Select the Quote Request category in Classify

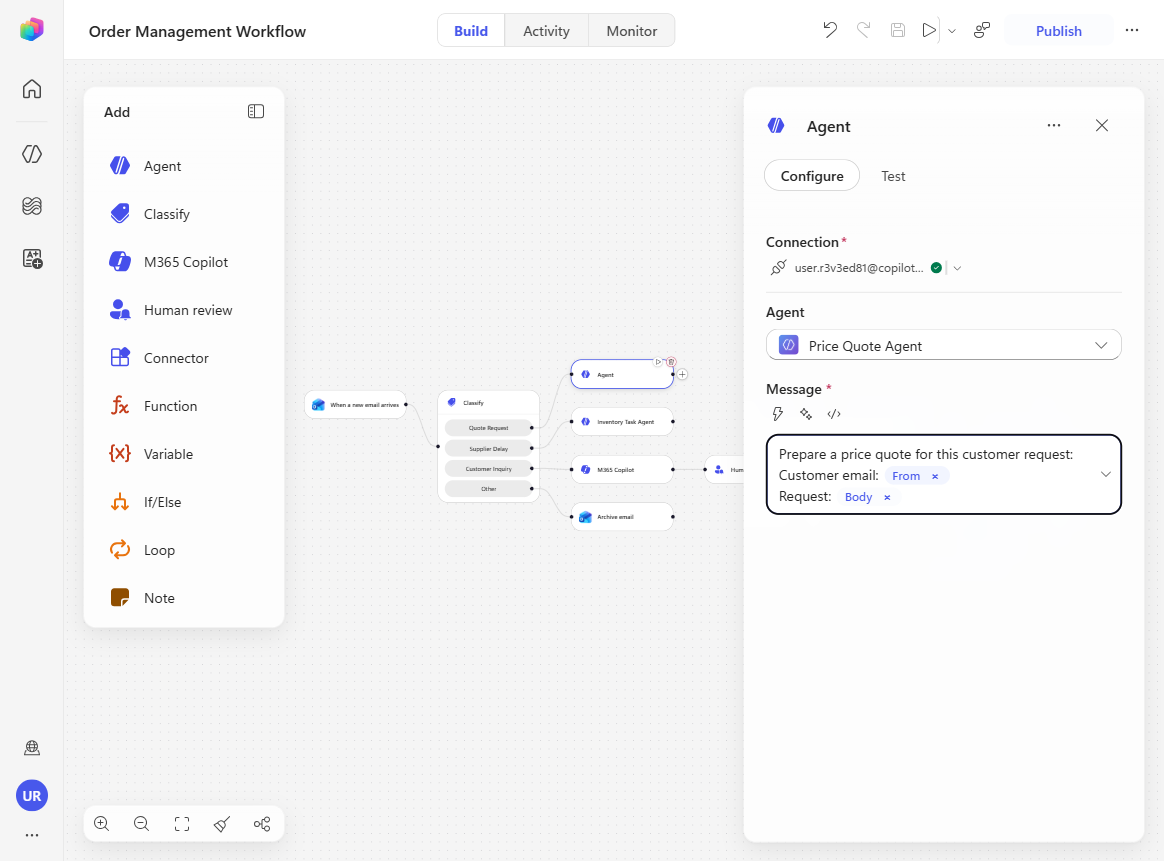point(488,428)
